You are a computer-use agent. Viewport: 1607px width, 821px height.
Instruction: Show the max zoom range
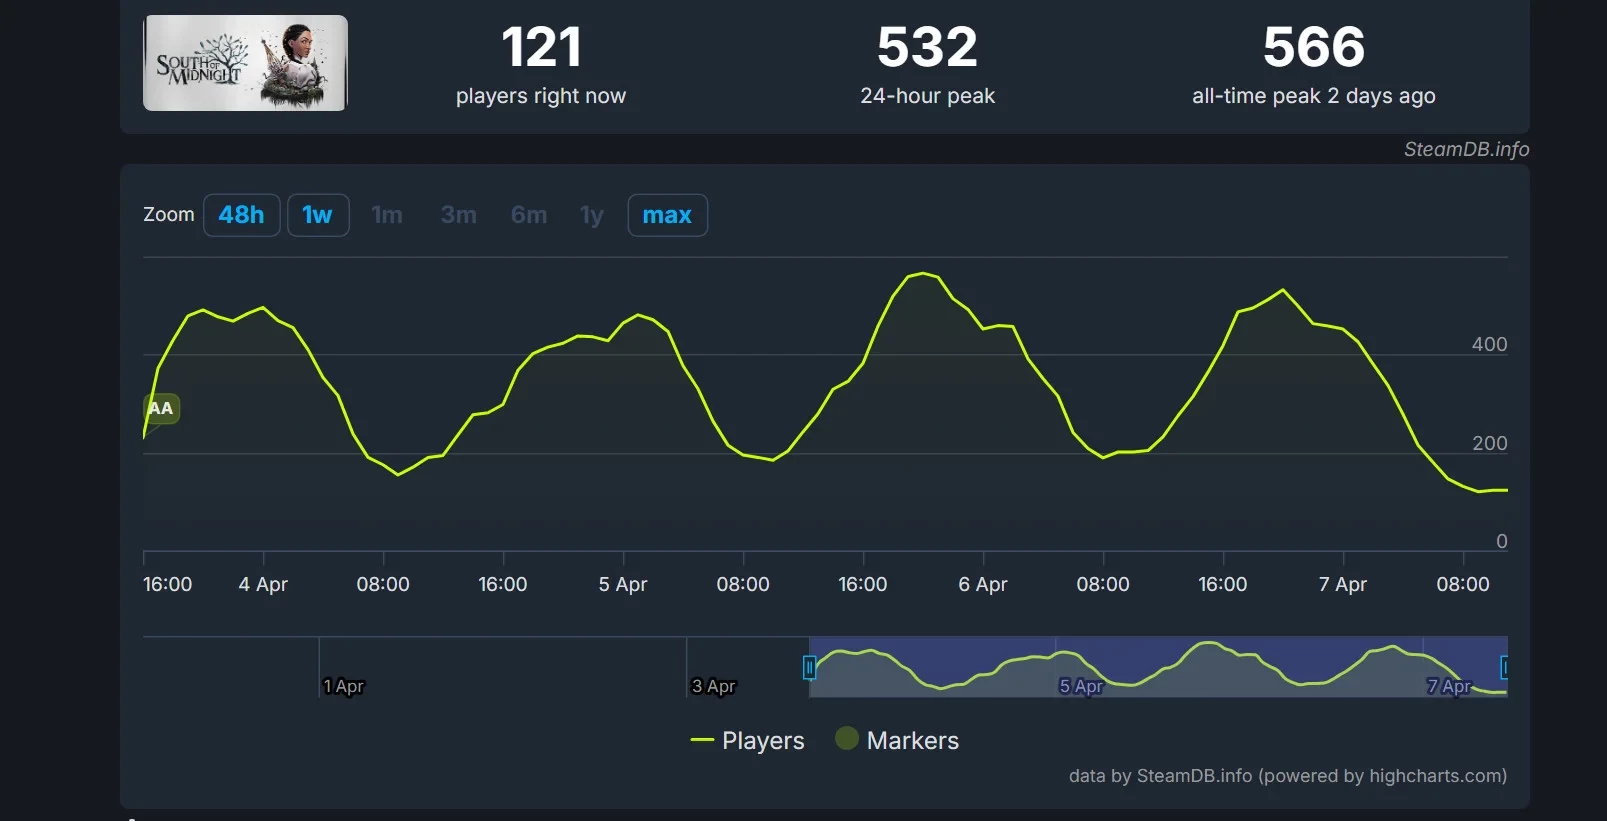pos(667,215)
